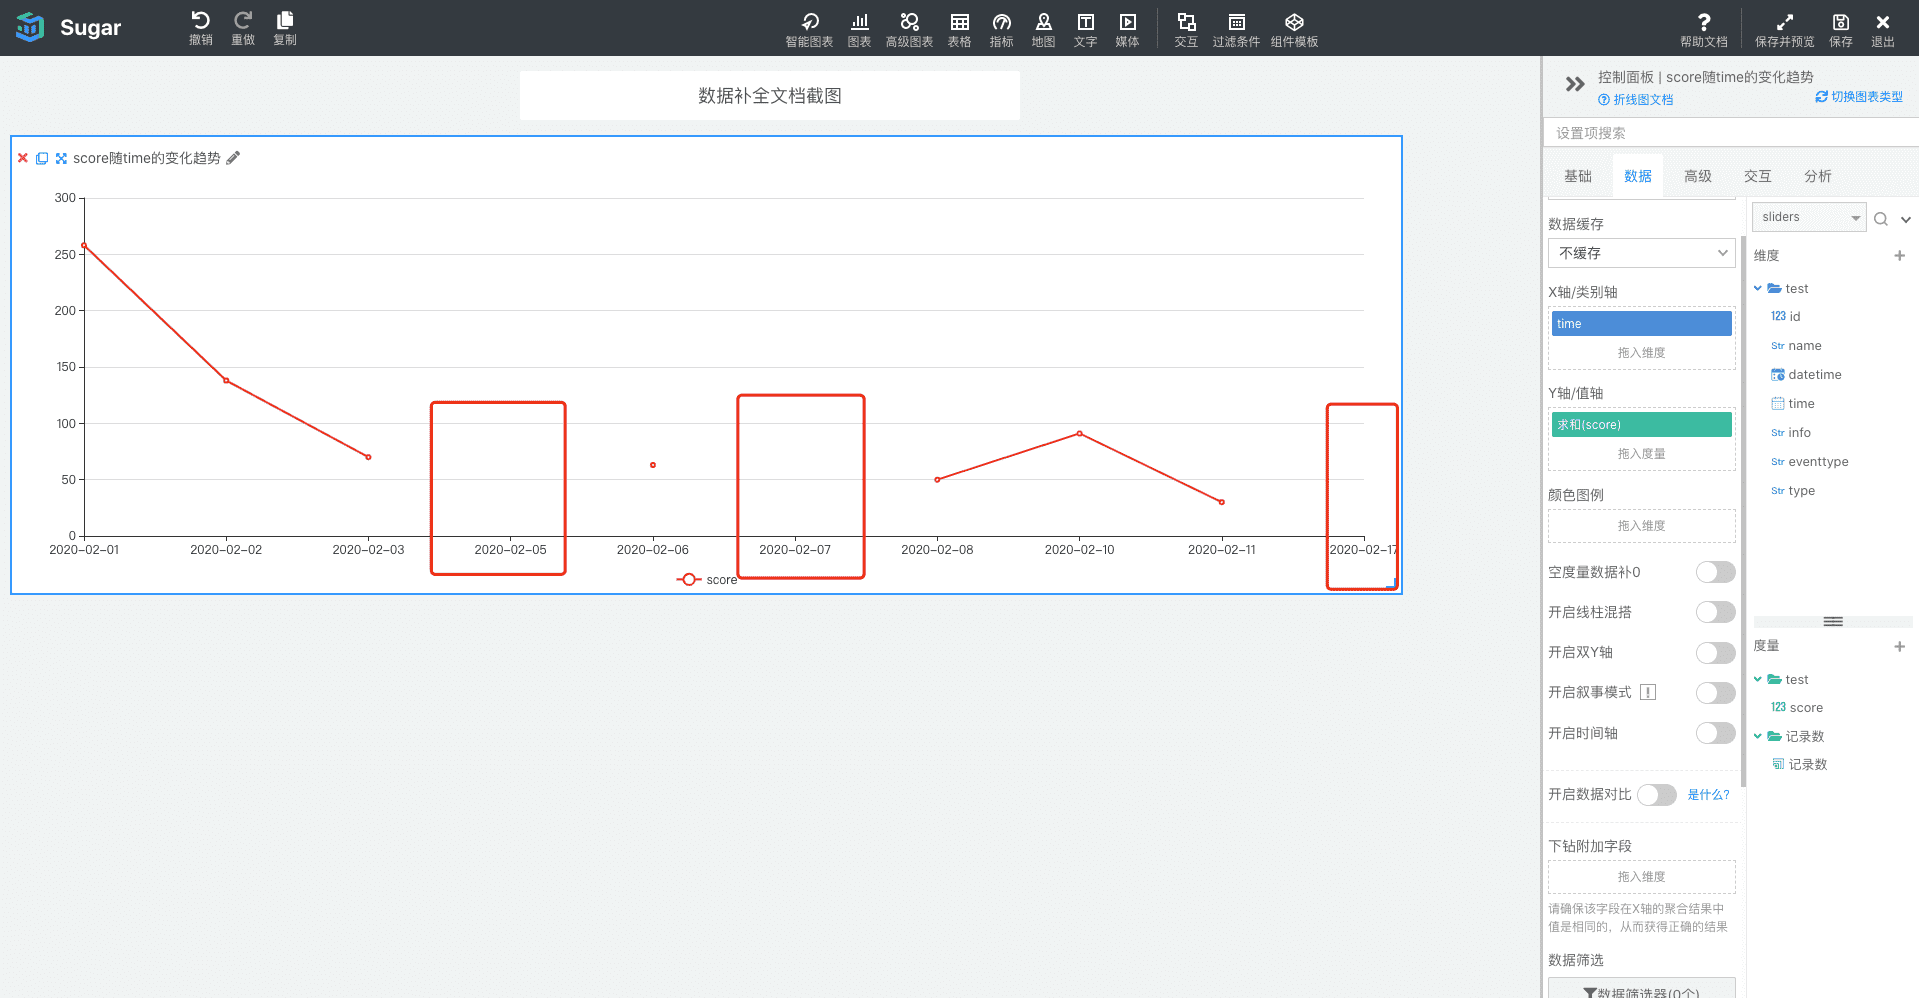Click the score legend item
Screen dimensions: 1919x998
[707, 580]
